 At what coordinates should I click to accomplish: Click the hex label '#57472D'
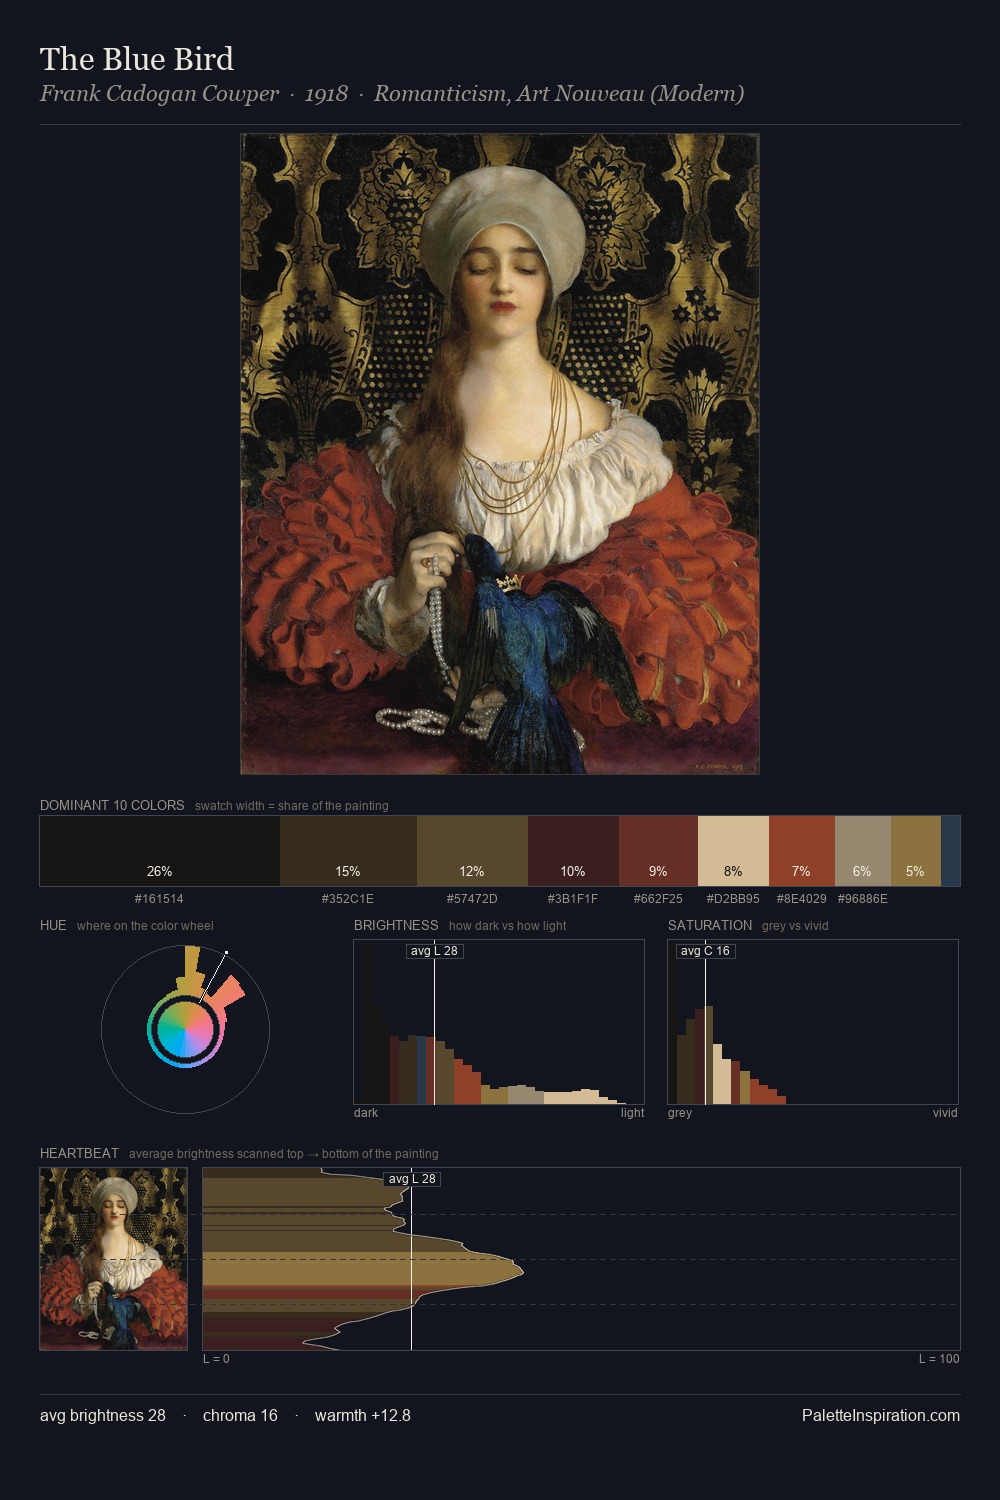point(472,898)
